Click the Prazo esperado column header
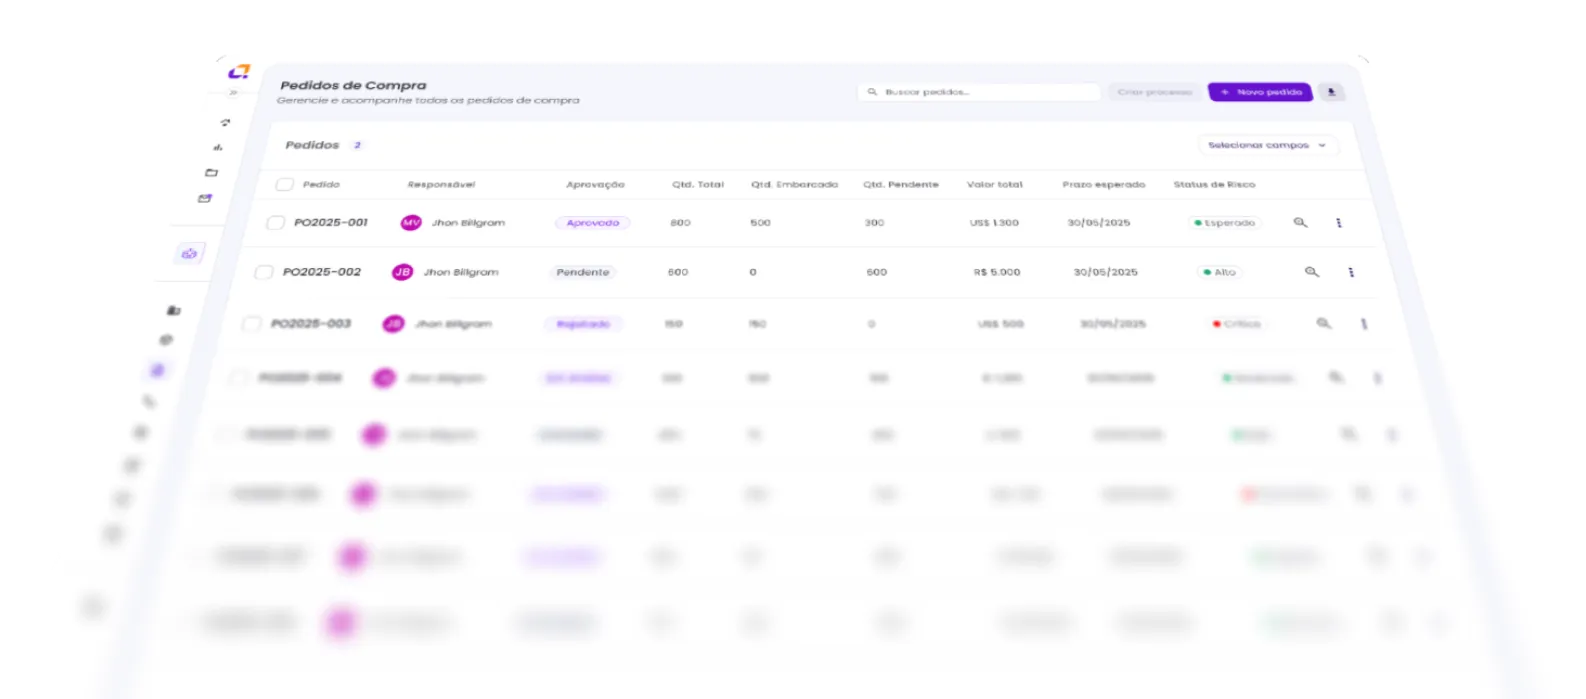 (1104, 184)
